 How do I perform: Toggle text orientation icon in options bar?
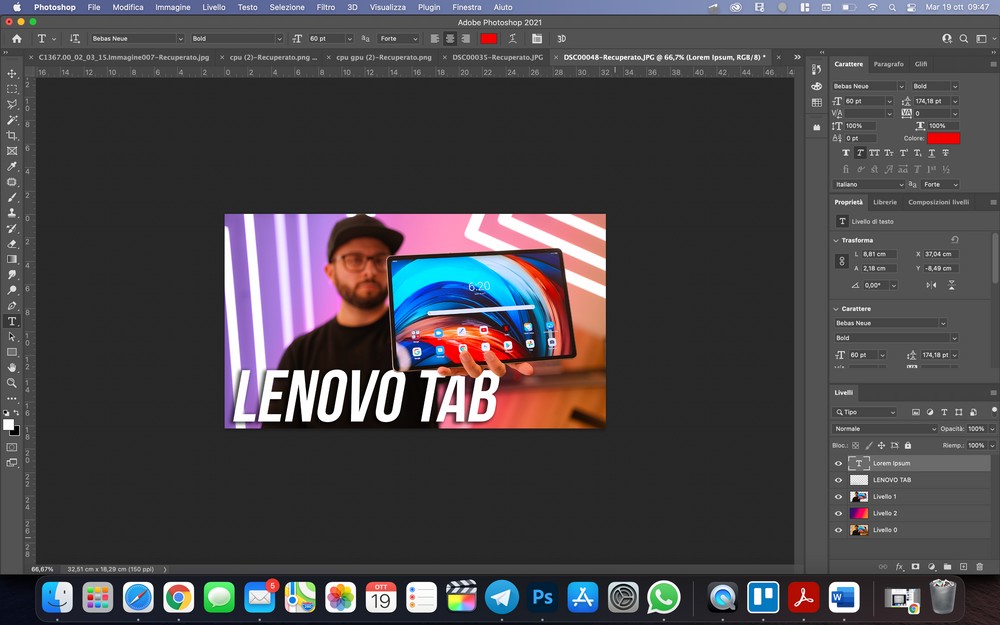point(75,38)
